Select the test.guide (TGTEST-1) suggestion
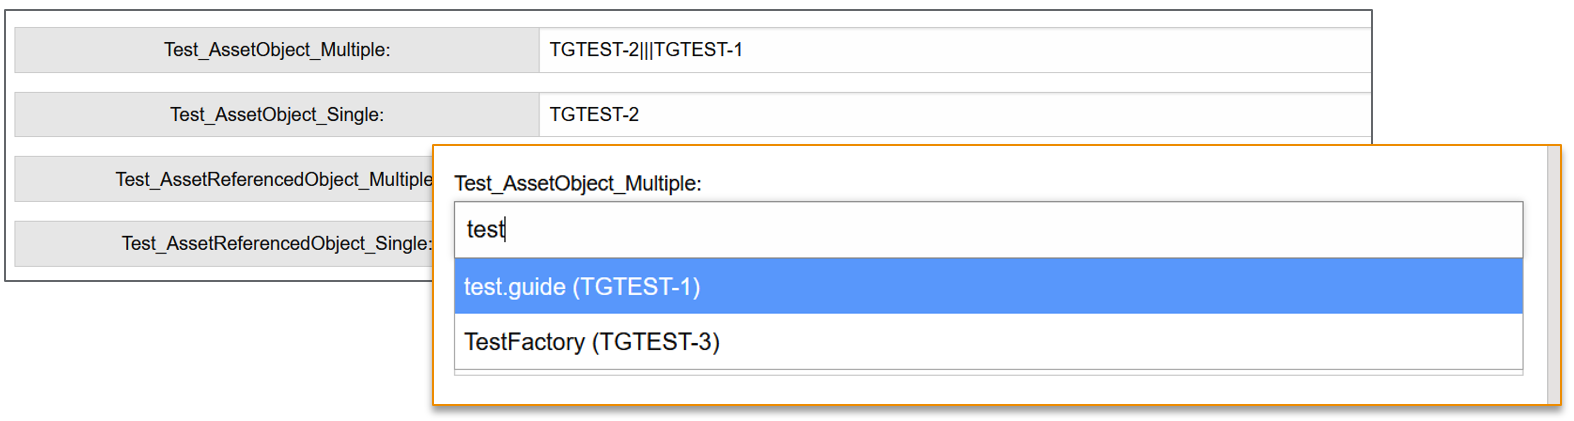 582,287
